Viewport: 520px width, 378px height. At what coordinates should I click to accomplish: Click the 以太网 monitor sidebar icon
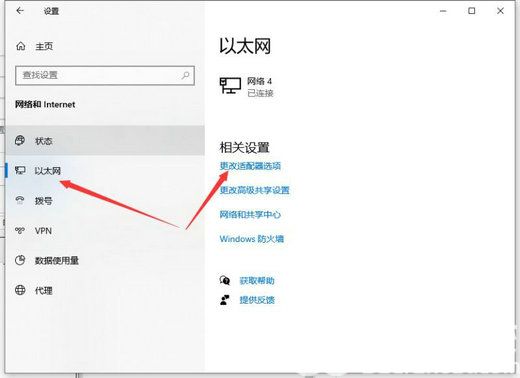click(x=20, y=171)
